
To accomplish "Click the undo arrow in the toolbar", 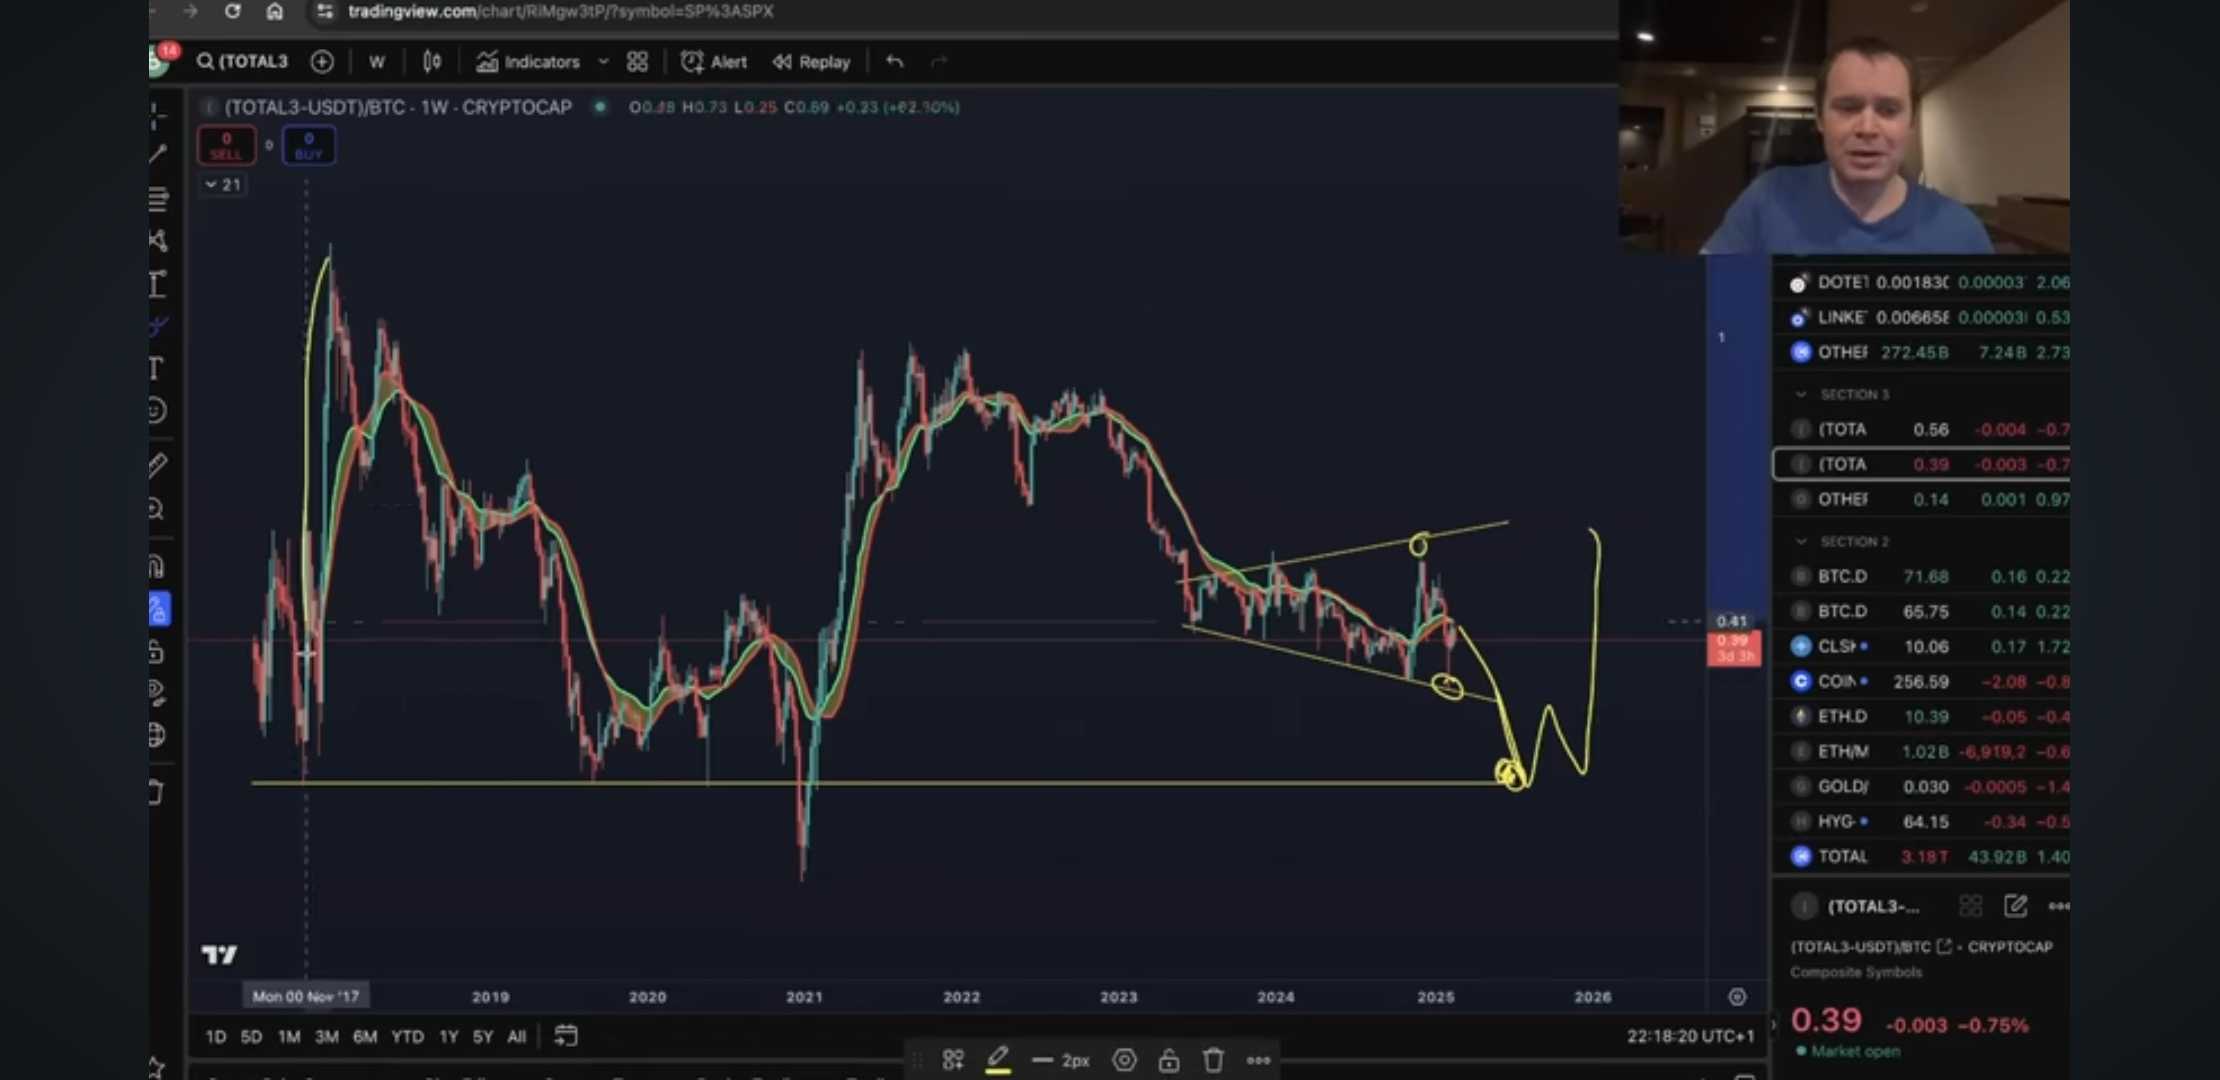I will [x=894, y=62].
